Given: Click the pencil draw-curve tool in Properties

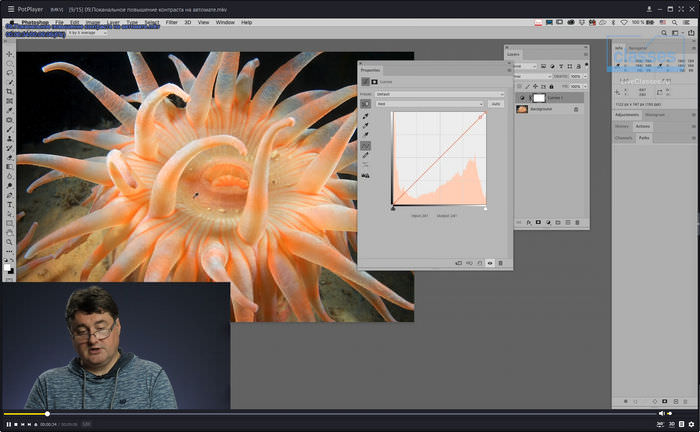Looking at the screenshot, I should [366, 156].
